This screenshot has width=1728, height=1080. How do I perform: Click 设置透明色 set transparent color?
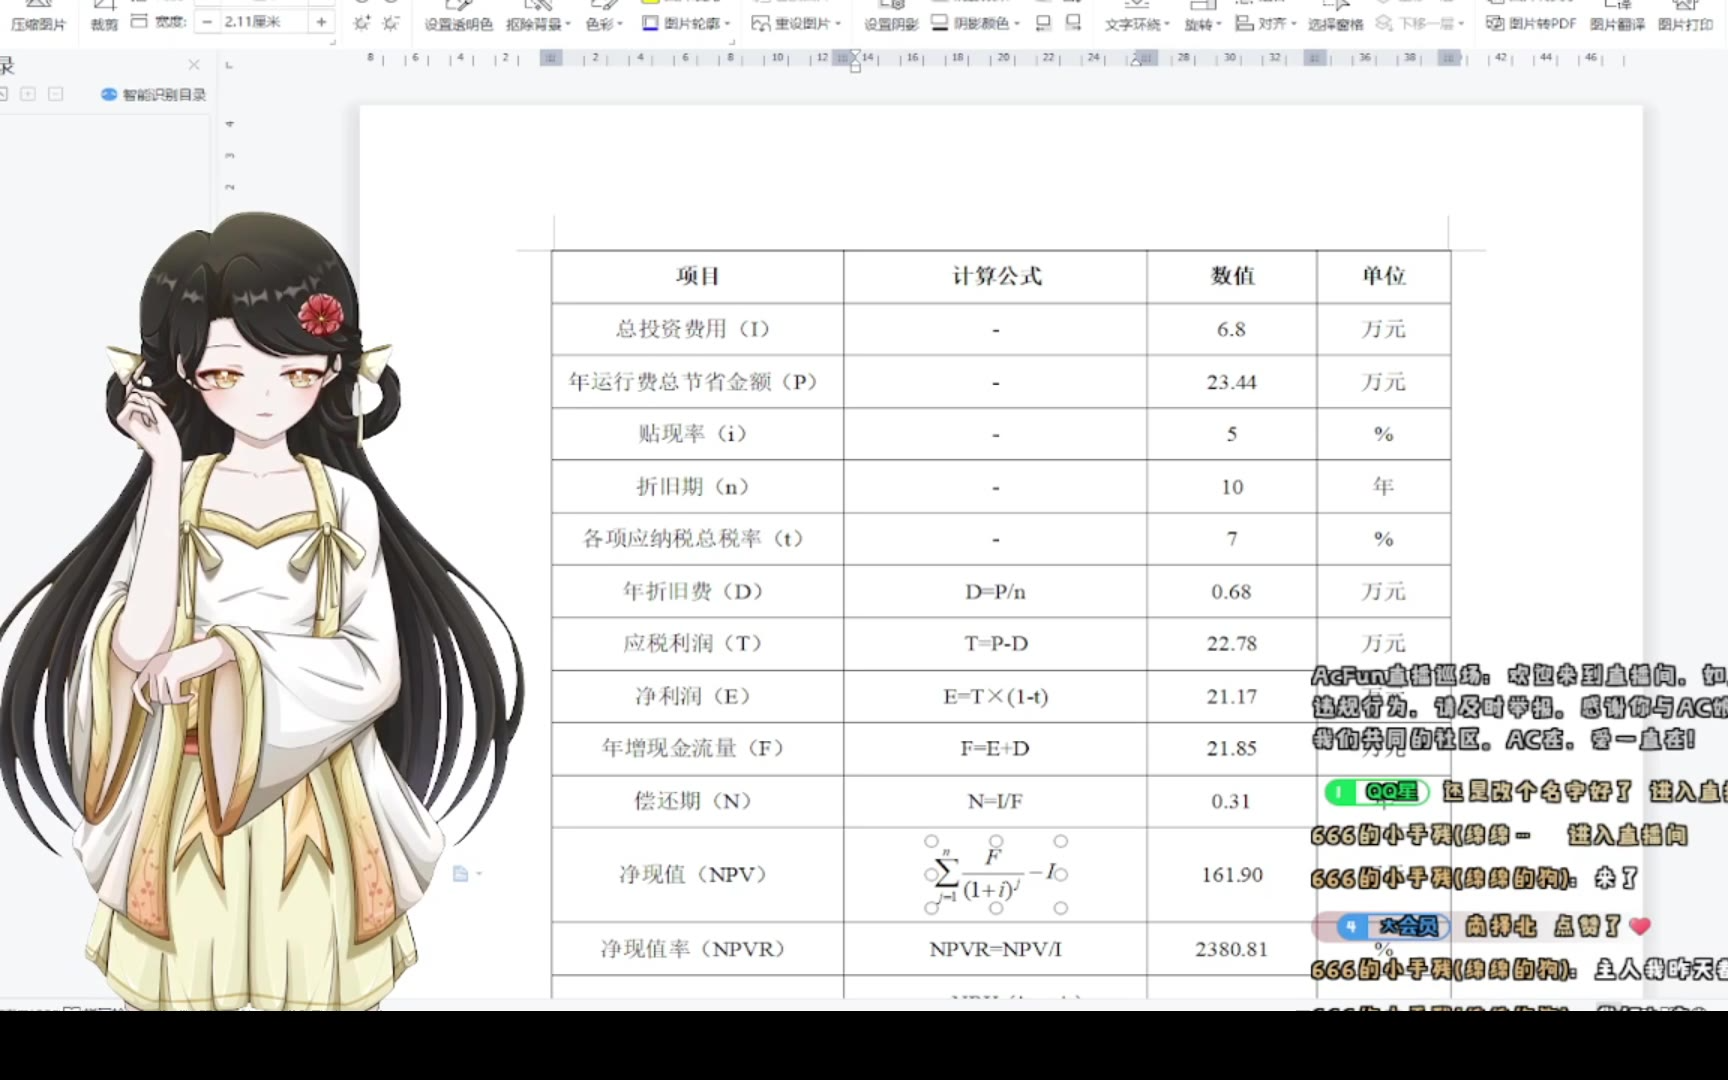coord(458,16)
